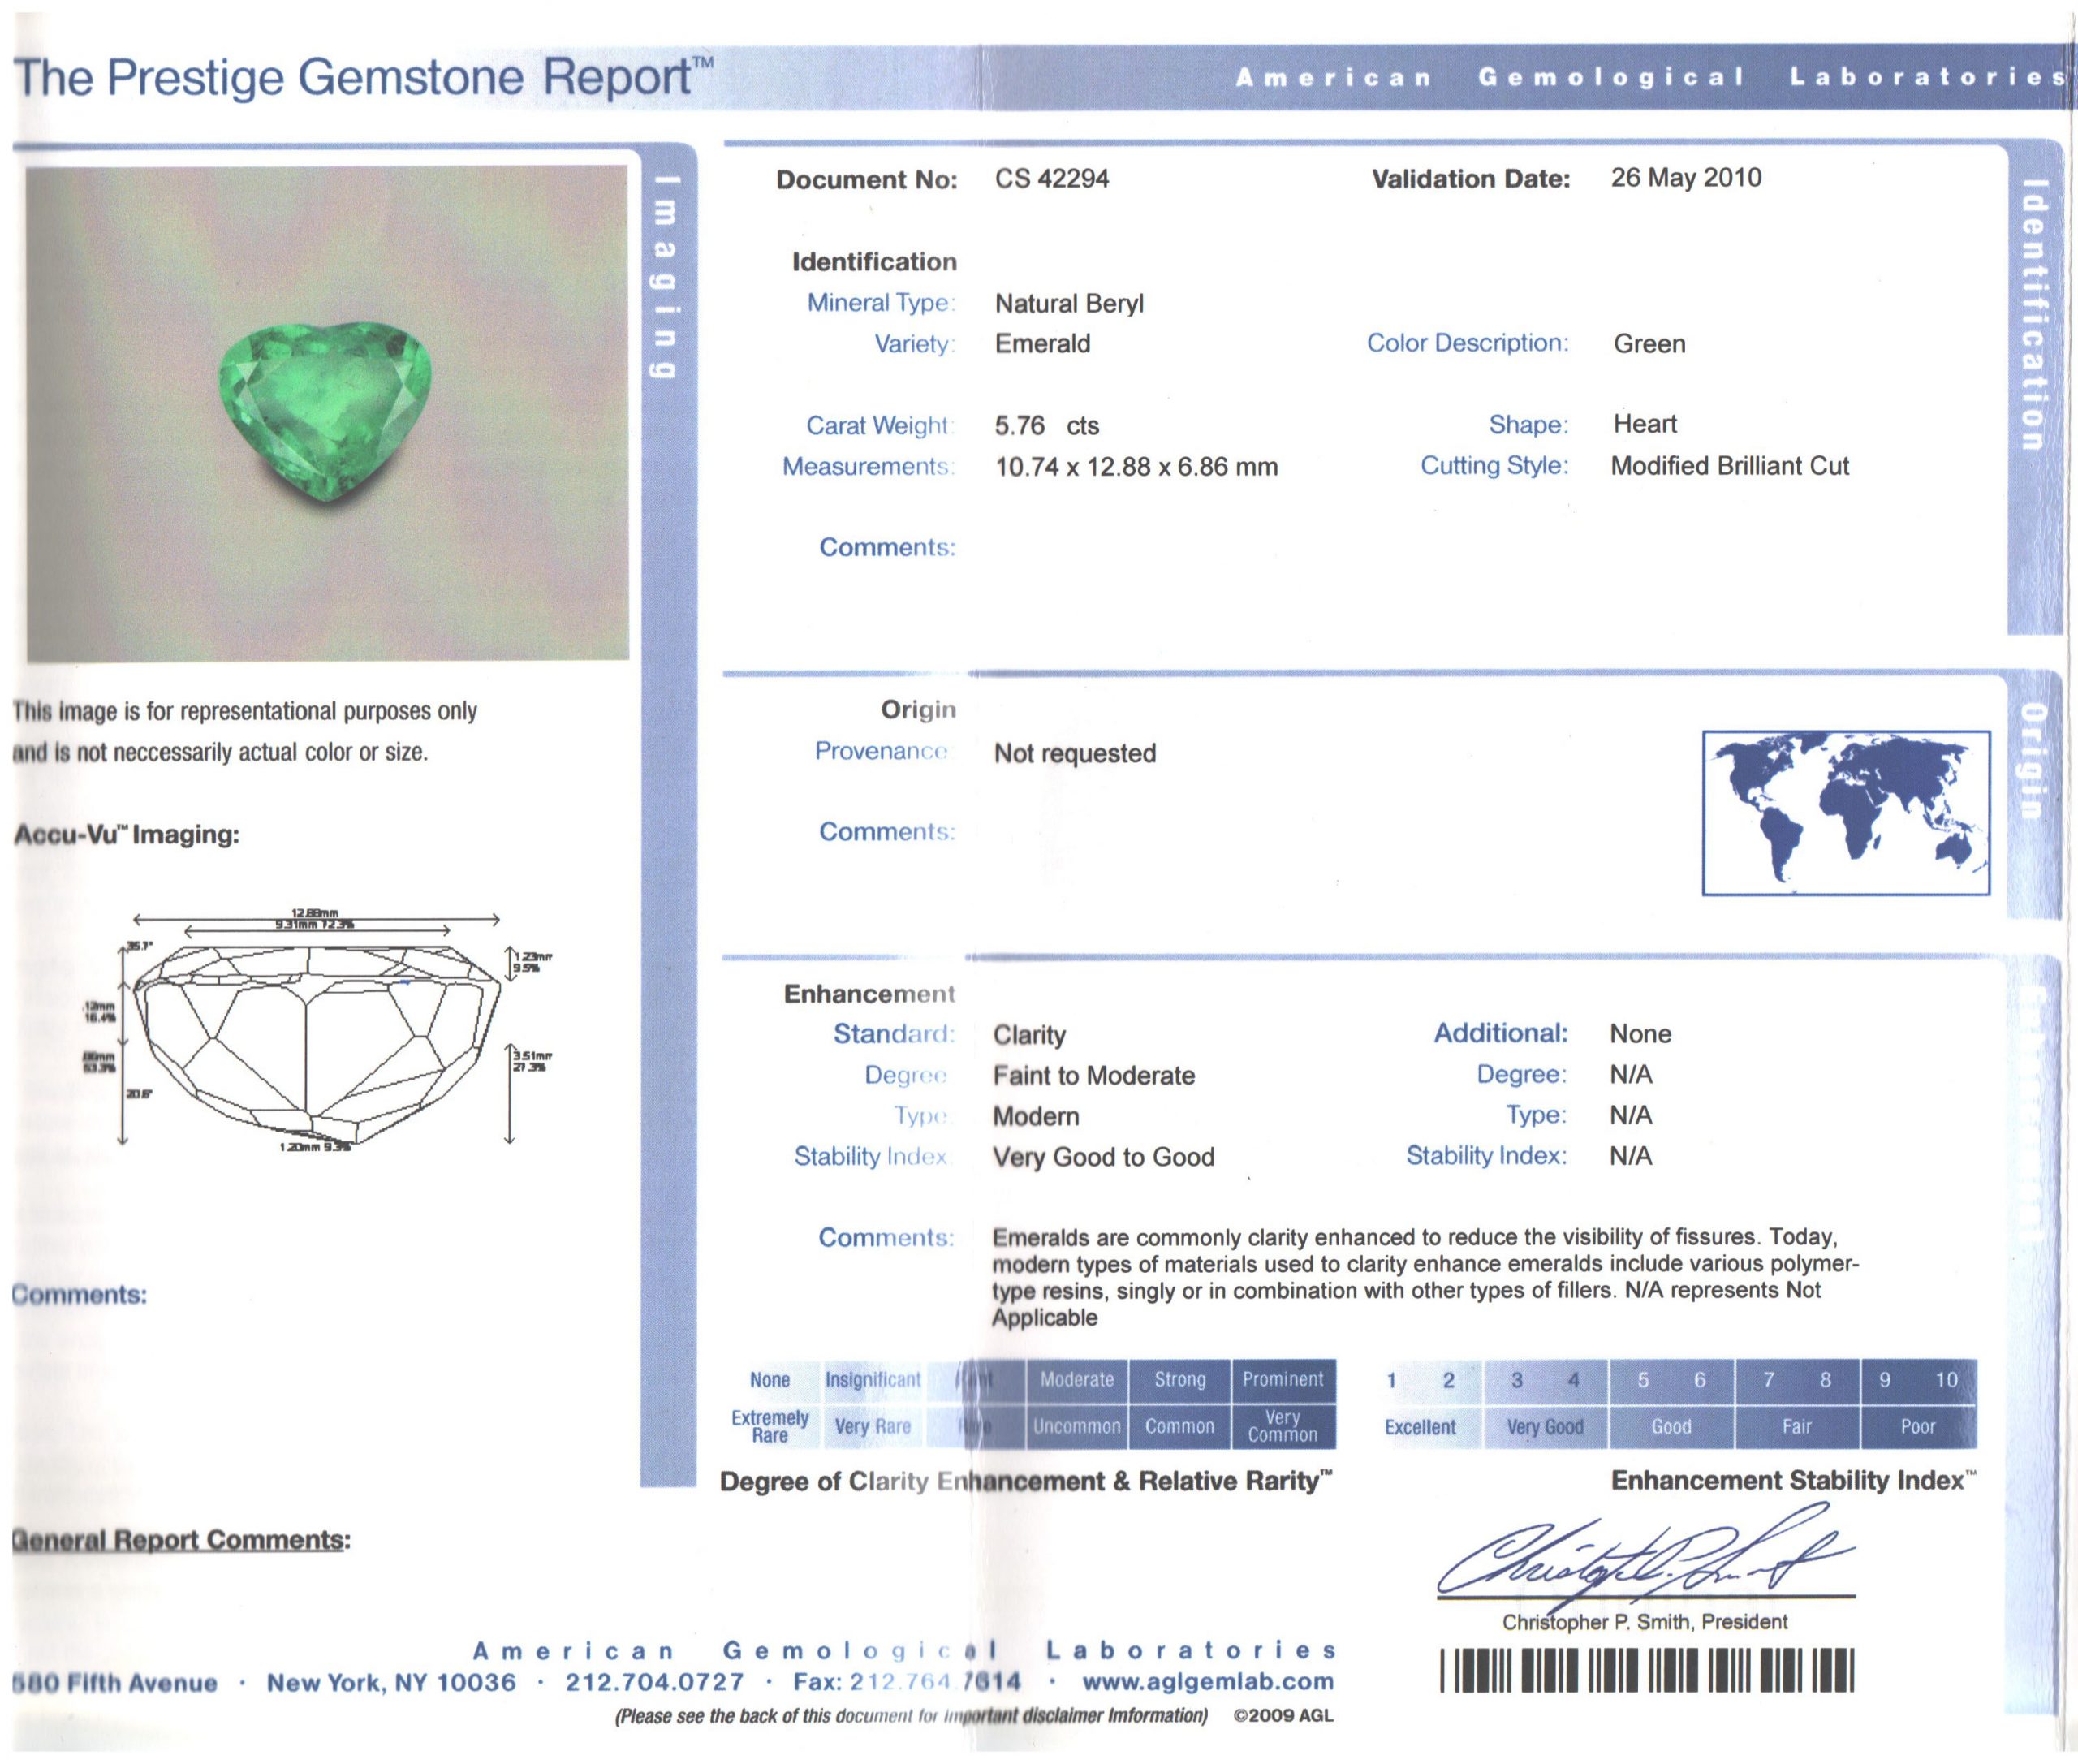Click the Additional enhancement value None
Viewport: 2078px width, 1764px height.
[x=1640, y=1034]
